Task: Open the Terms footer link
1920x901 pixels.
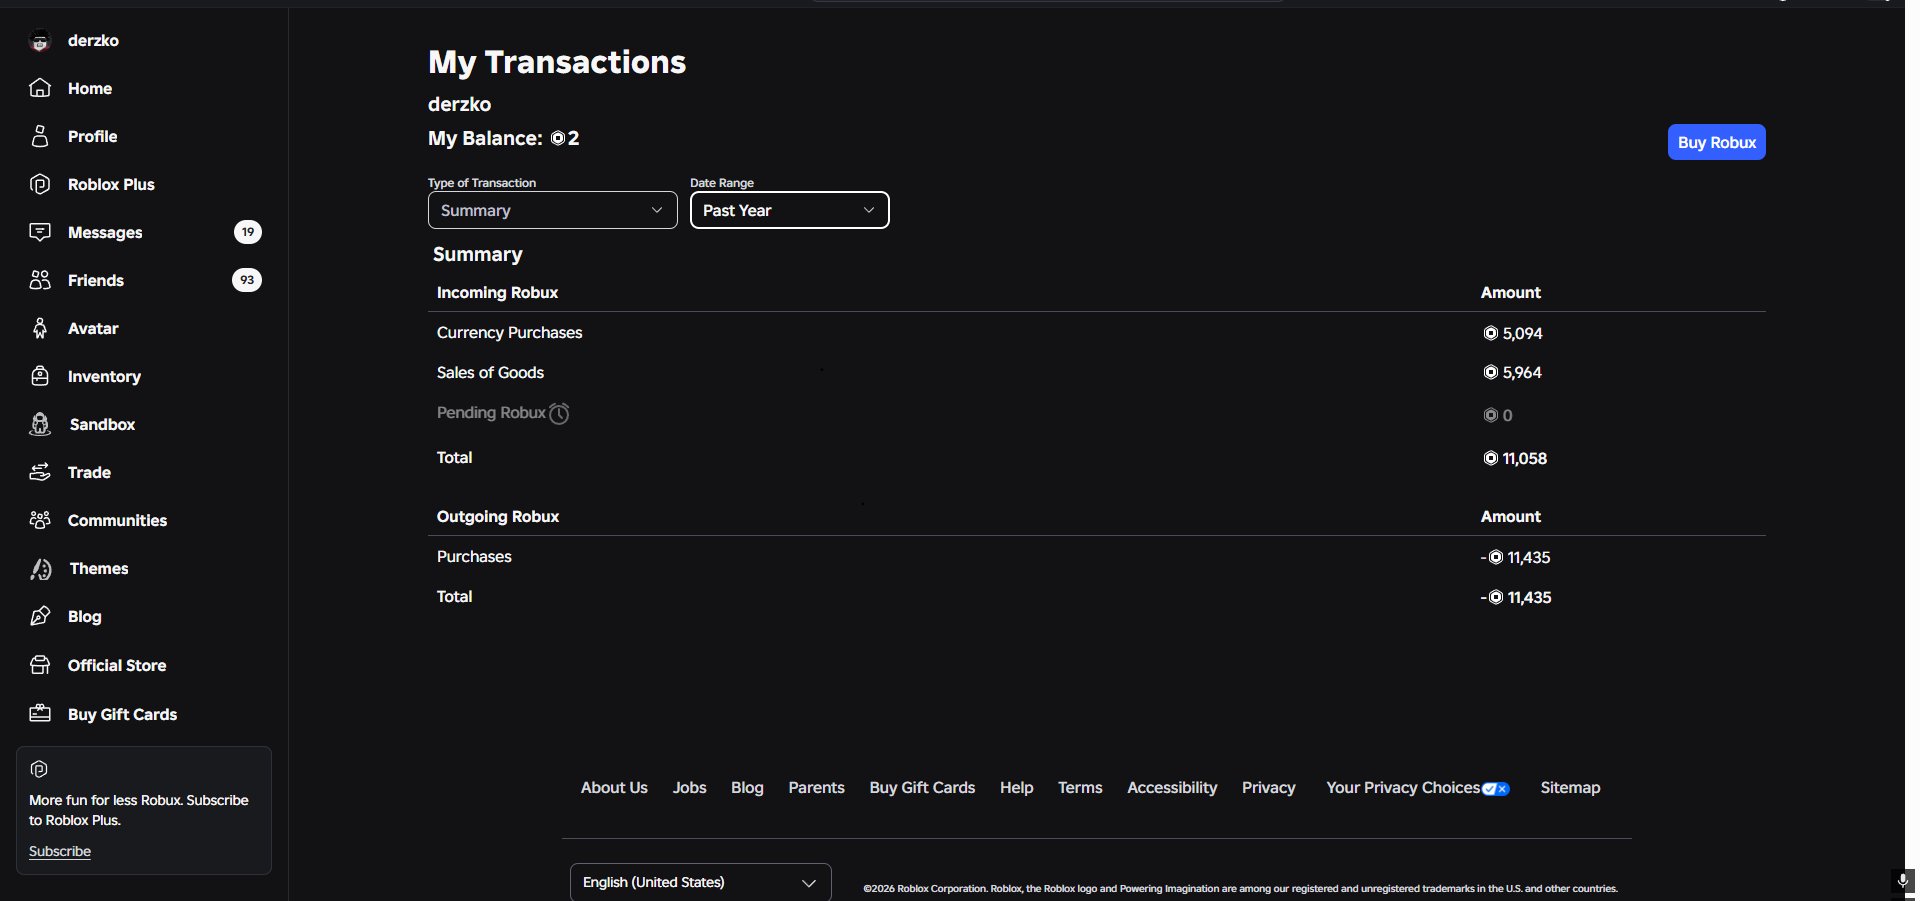Action: [1080, 788]
